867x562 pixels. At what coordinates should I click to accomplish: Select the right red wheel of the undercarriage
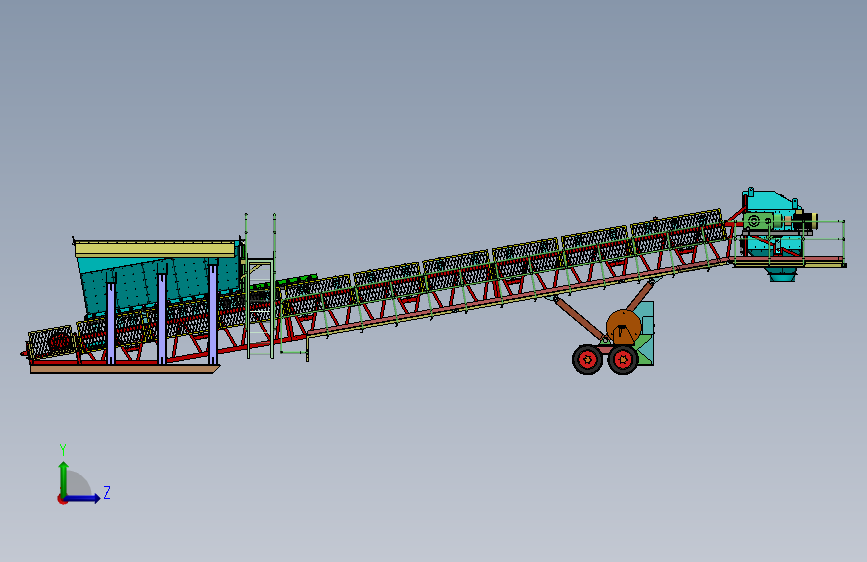tap(623, 360)
